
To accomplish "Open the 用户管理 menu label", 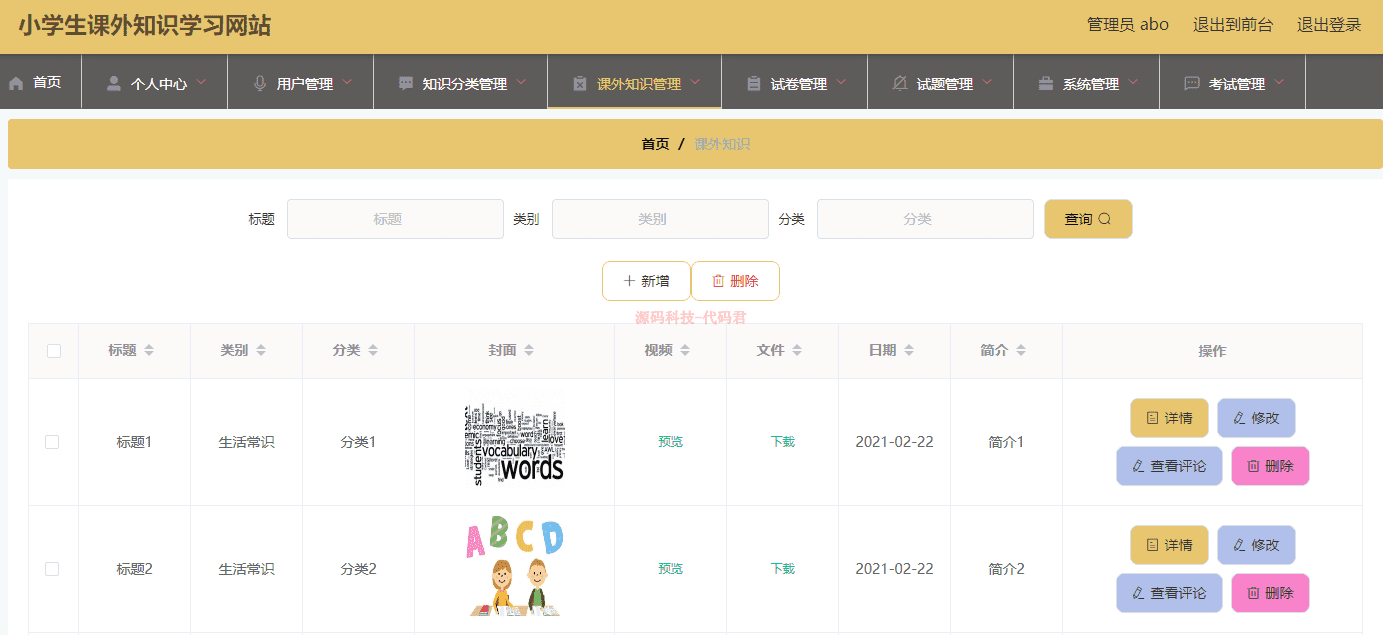I will tap(304, 84).
